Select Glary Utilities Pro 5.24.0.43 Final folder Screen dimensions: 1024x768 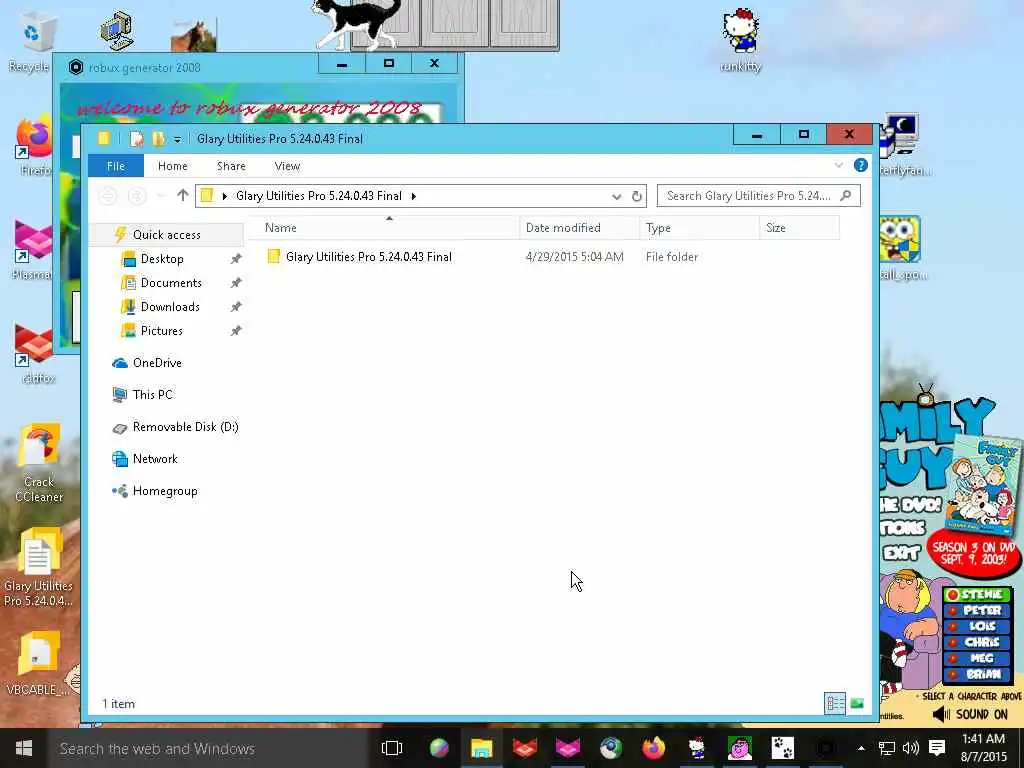click(x=368, y=257)
